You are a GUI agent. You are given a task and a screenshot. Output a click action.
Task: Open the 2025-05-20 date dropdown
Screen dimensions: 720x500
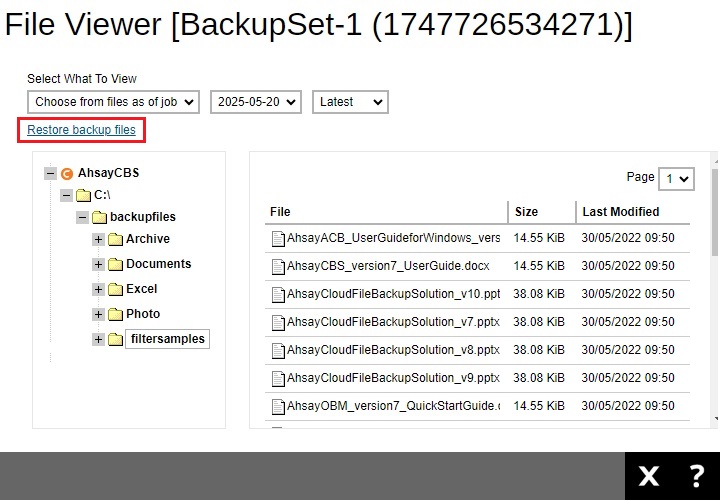tap(256, 102)
